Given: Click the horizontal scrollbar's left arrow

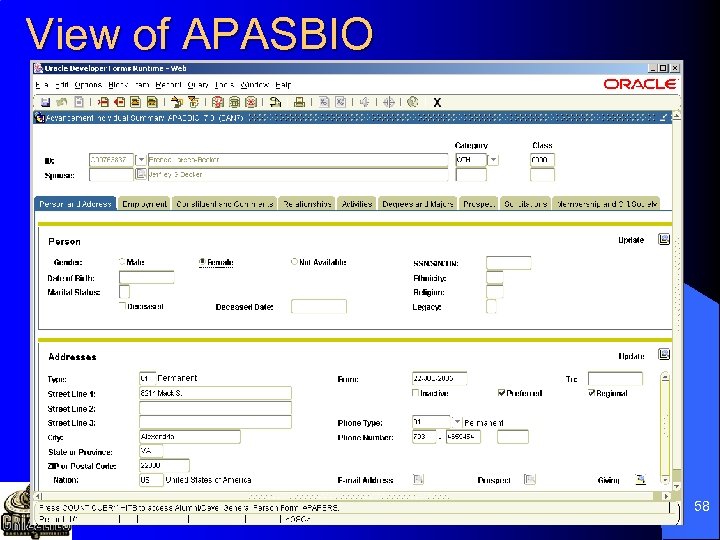Looking at the screenshot, I should click(39, 496).
